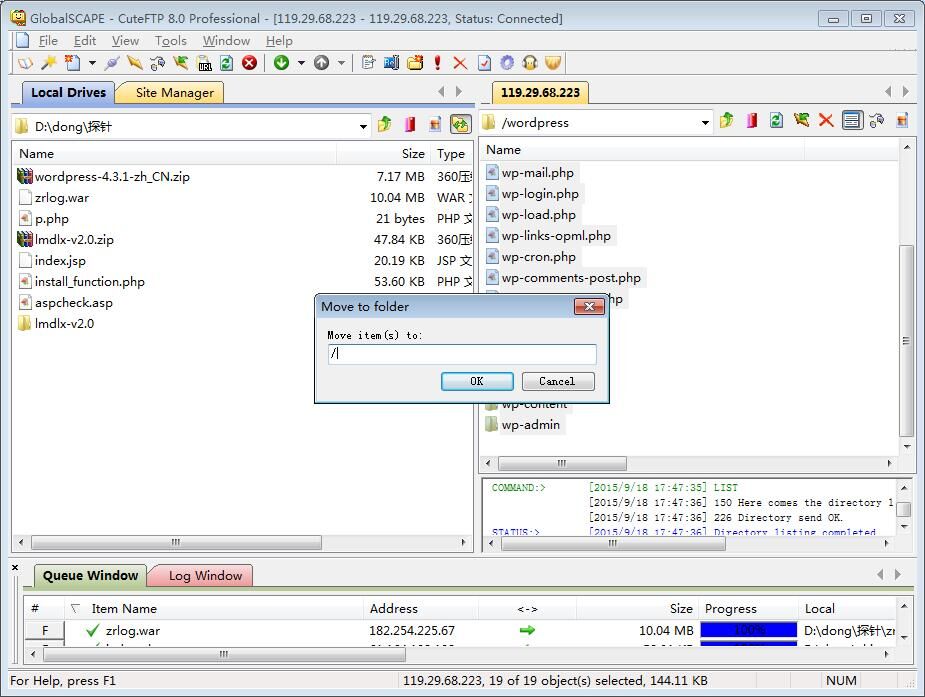Select the lmdlx-v2.0 folder in local pane
The height and width of the screenshot is (697, 925).
click(x=56, y=324)
